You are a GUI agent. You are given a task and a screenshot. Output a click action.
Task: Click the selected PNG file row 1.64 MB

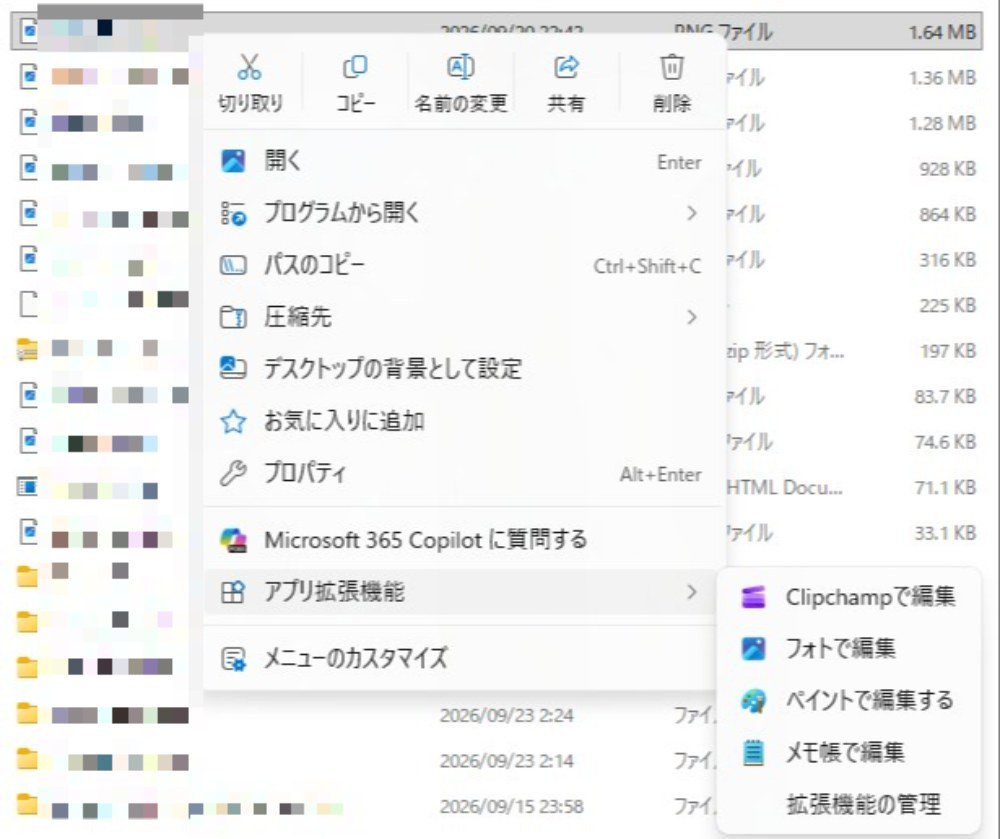tap(496, 31)
